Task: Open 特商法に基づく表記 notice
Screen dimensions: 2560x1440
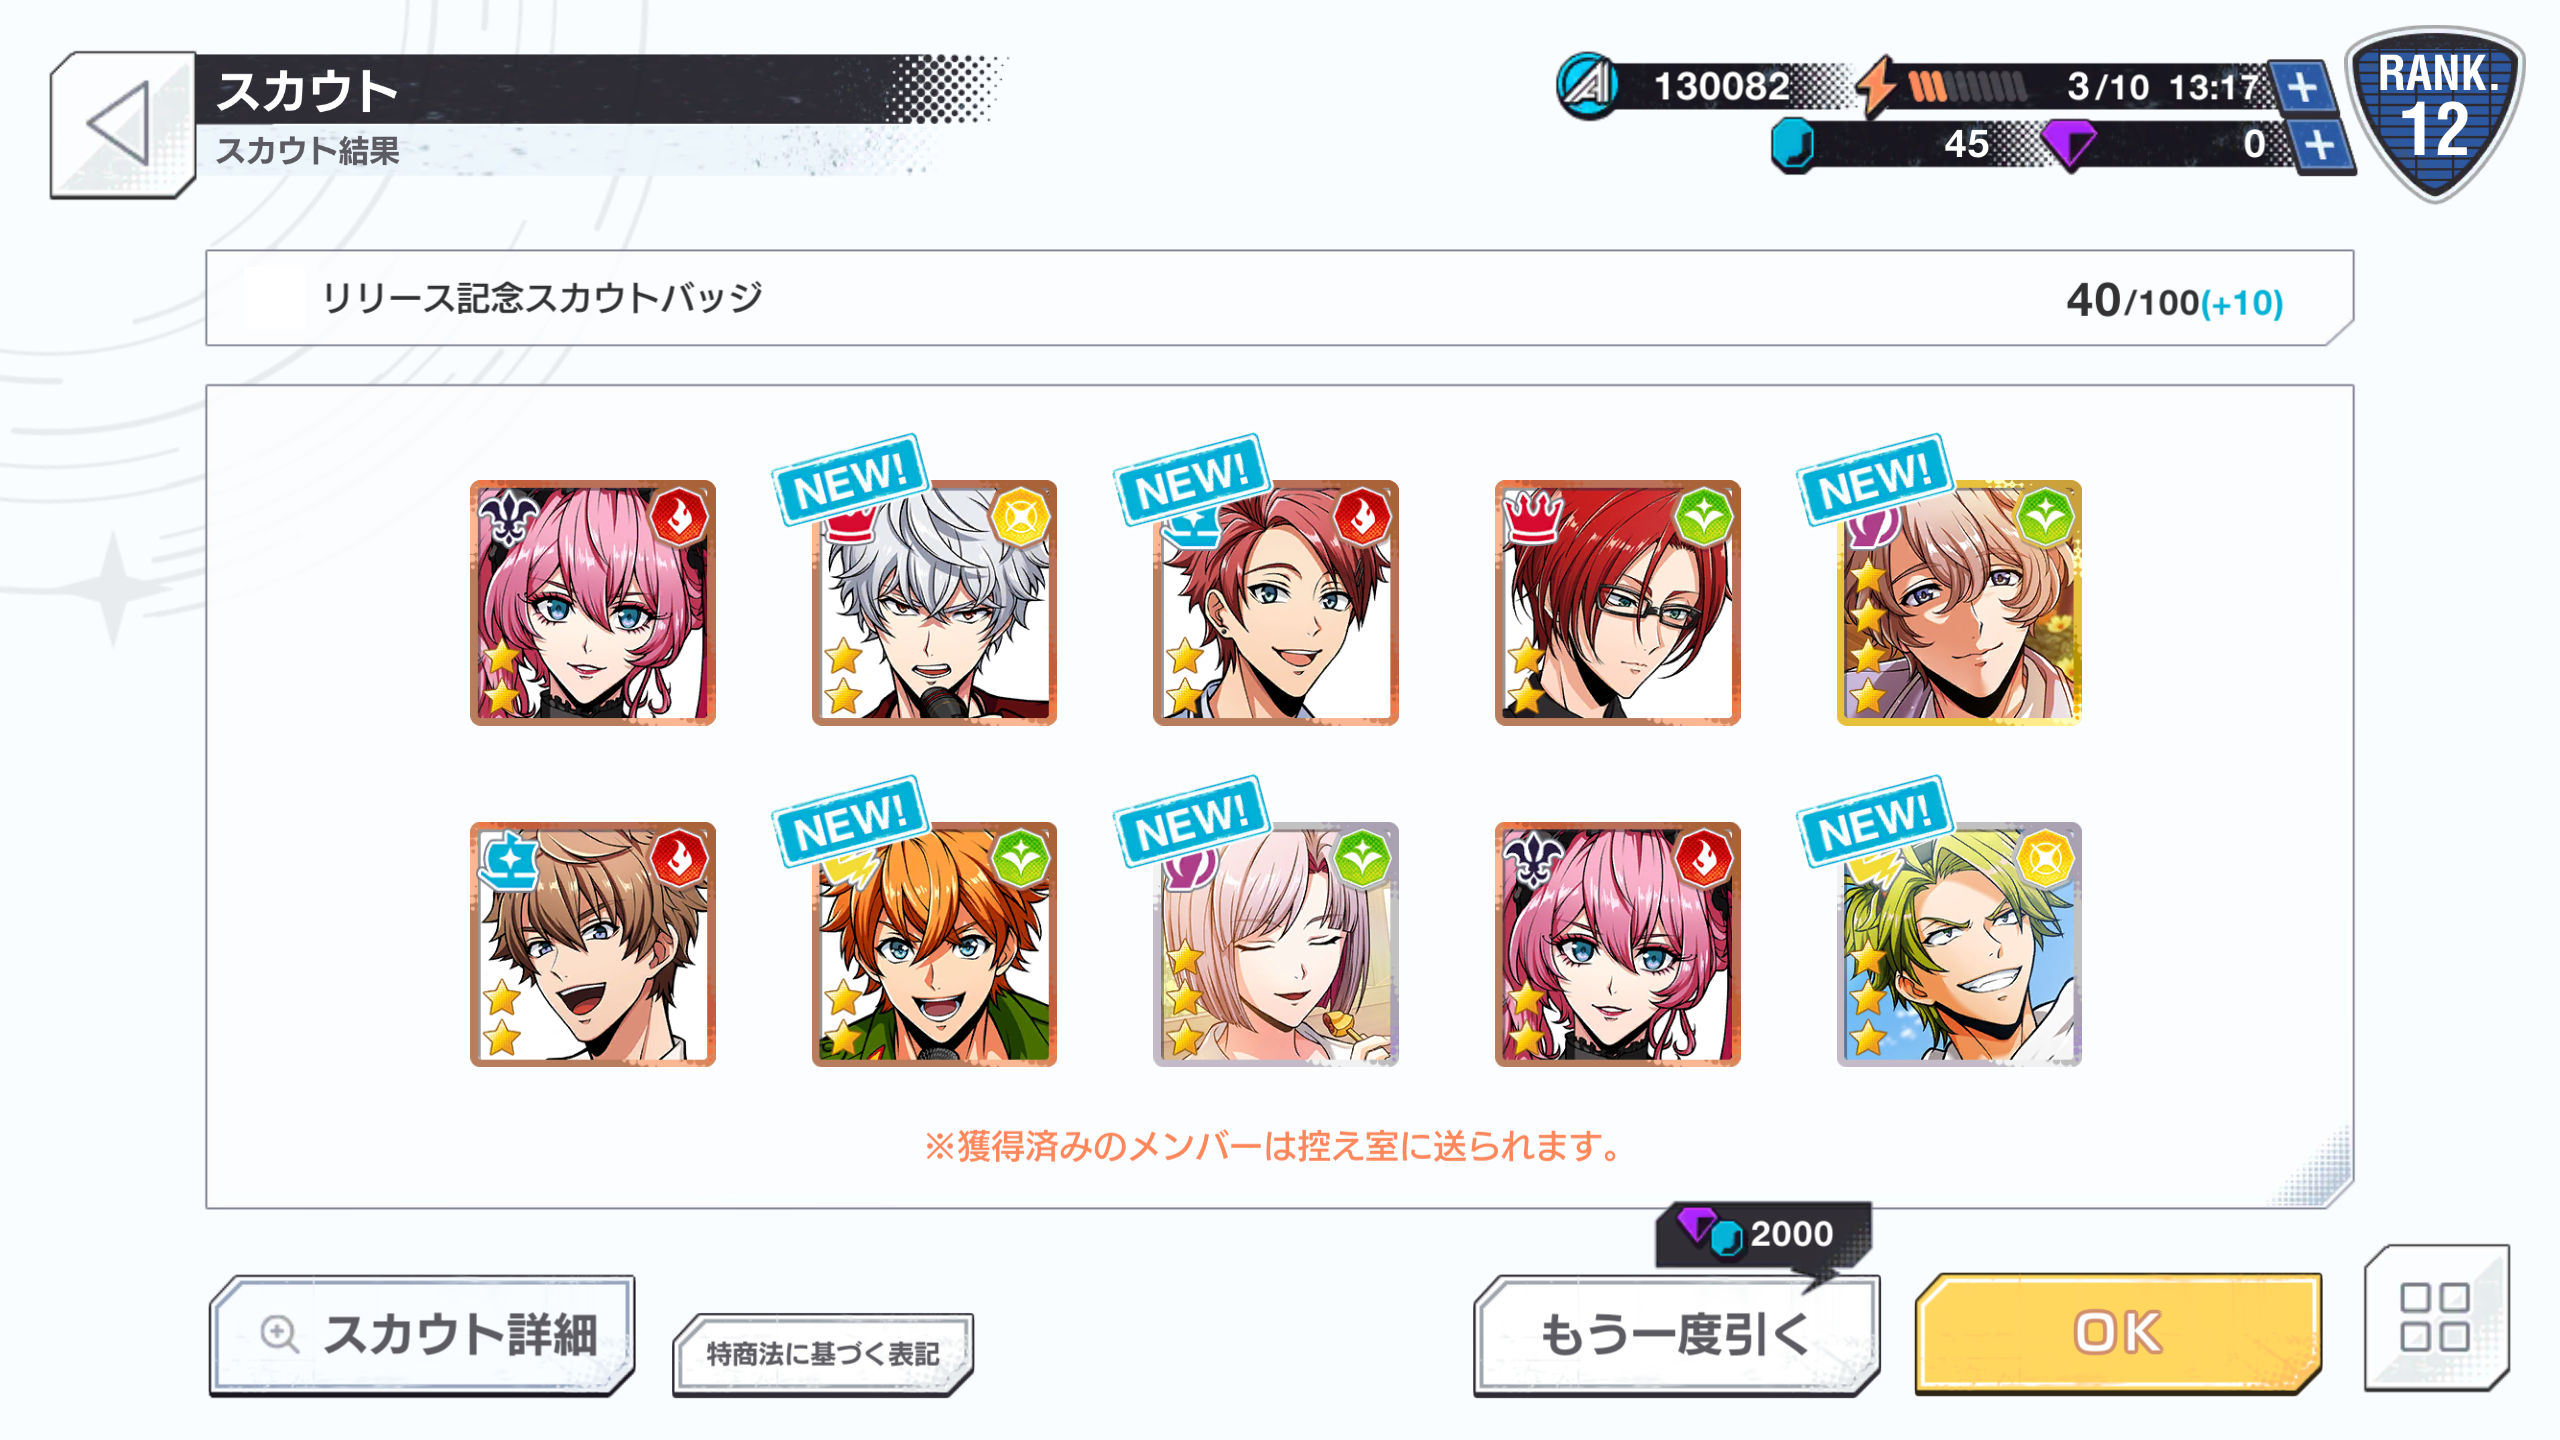Action: [822, 1354]
